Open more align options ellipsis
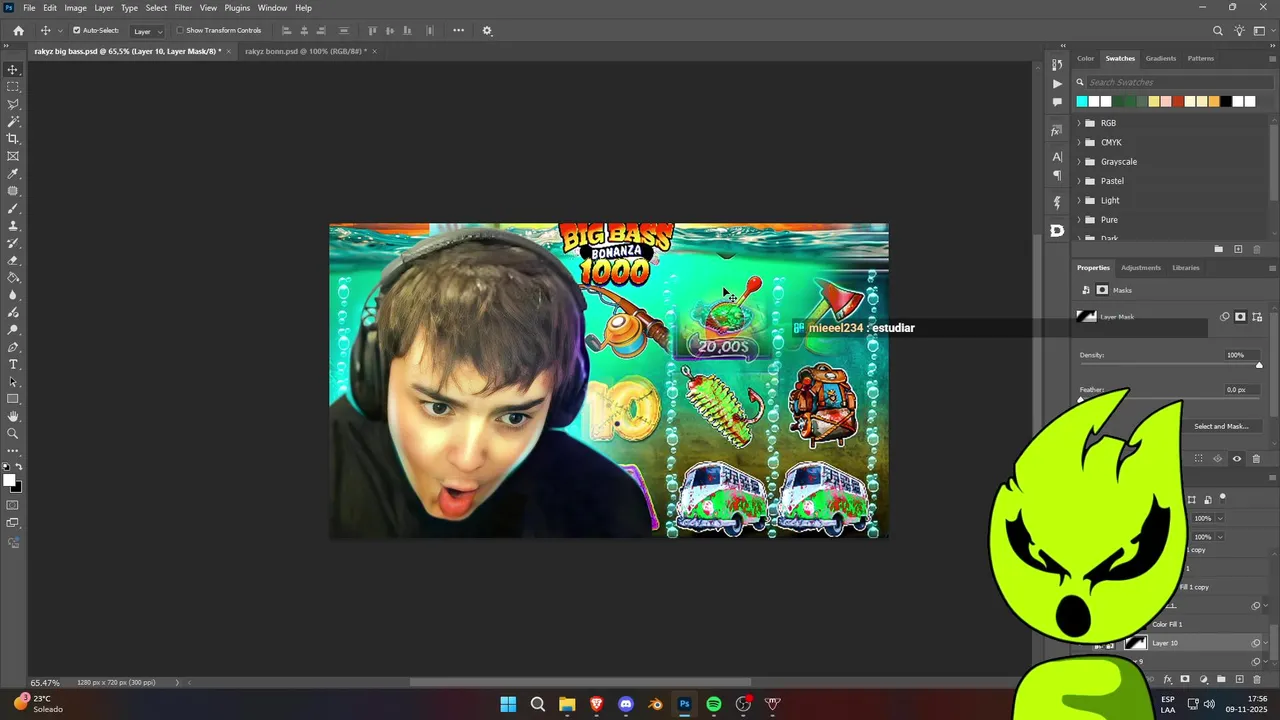Image resolution: width=1280 pixels, height=720 pixels. (x=458, y=30)
